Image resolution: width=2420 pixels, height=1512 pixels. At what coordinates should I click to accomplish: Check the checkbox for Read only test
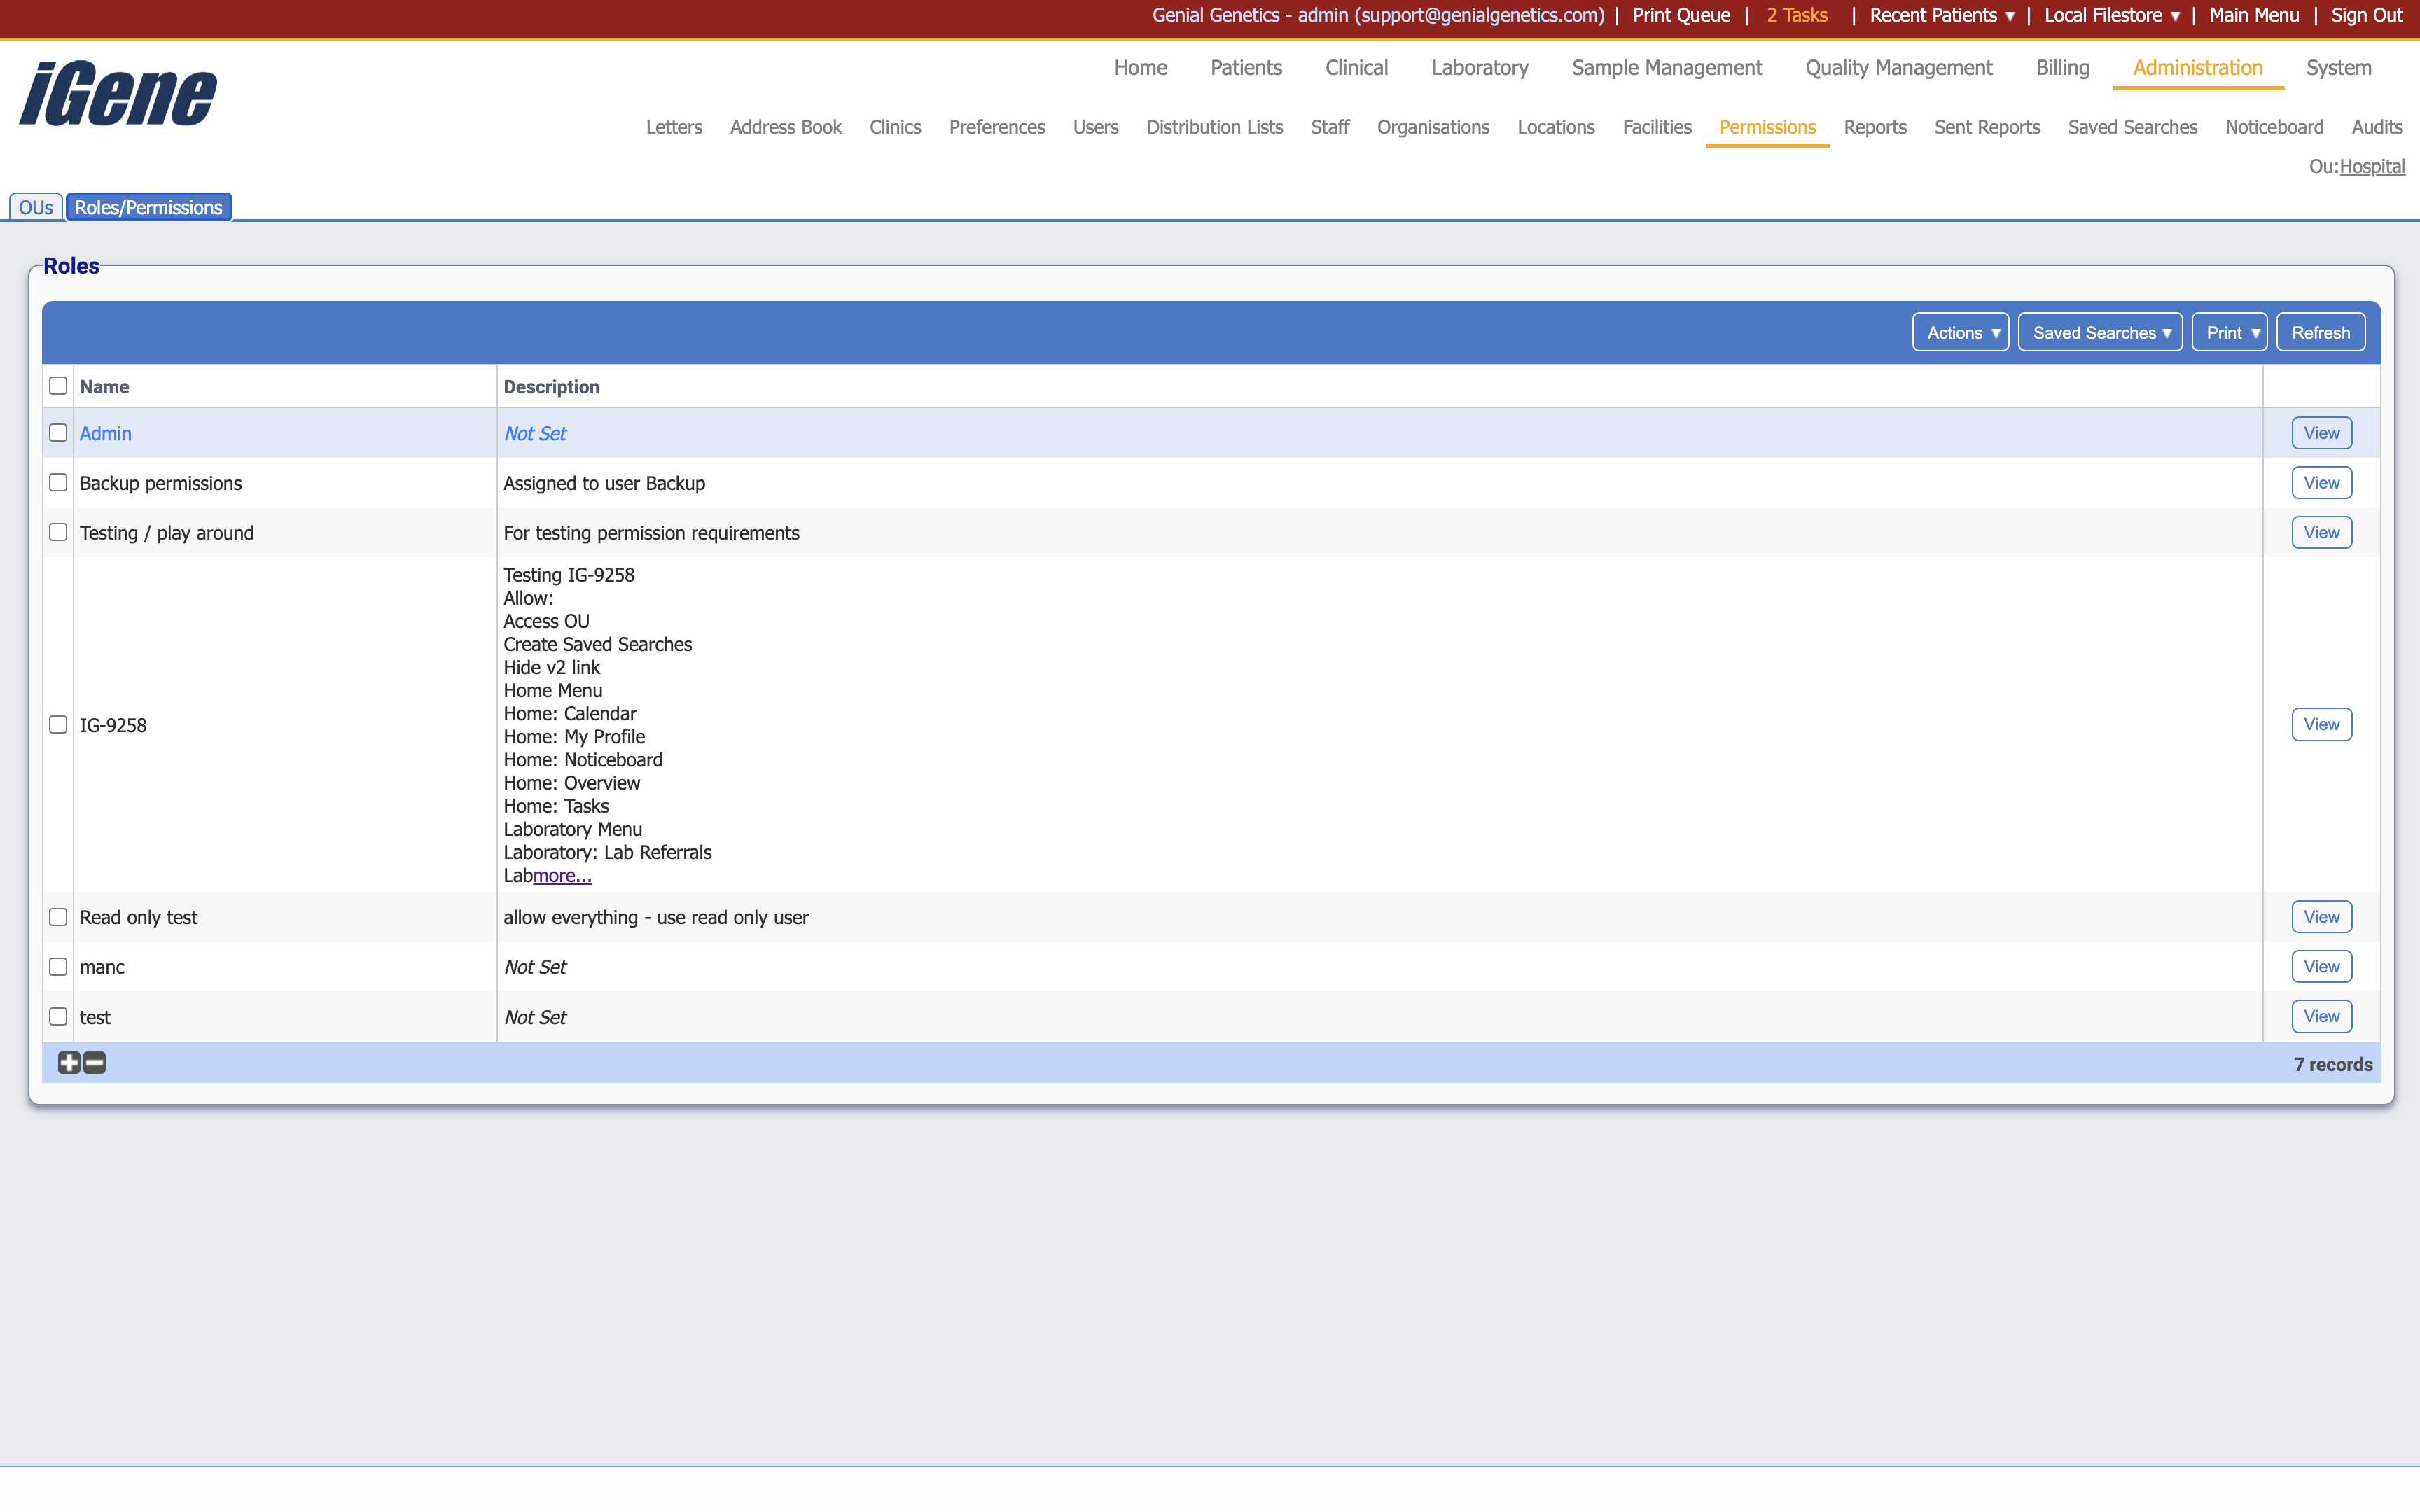(58, 916)
